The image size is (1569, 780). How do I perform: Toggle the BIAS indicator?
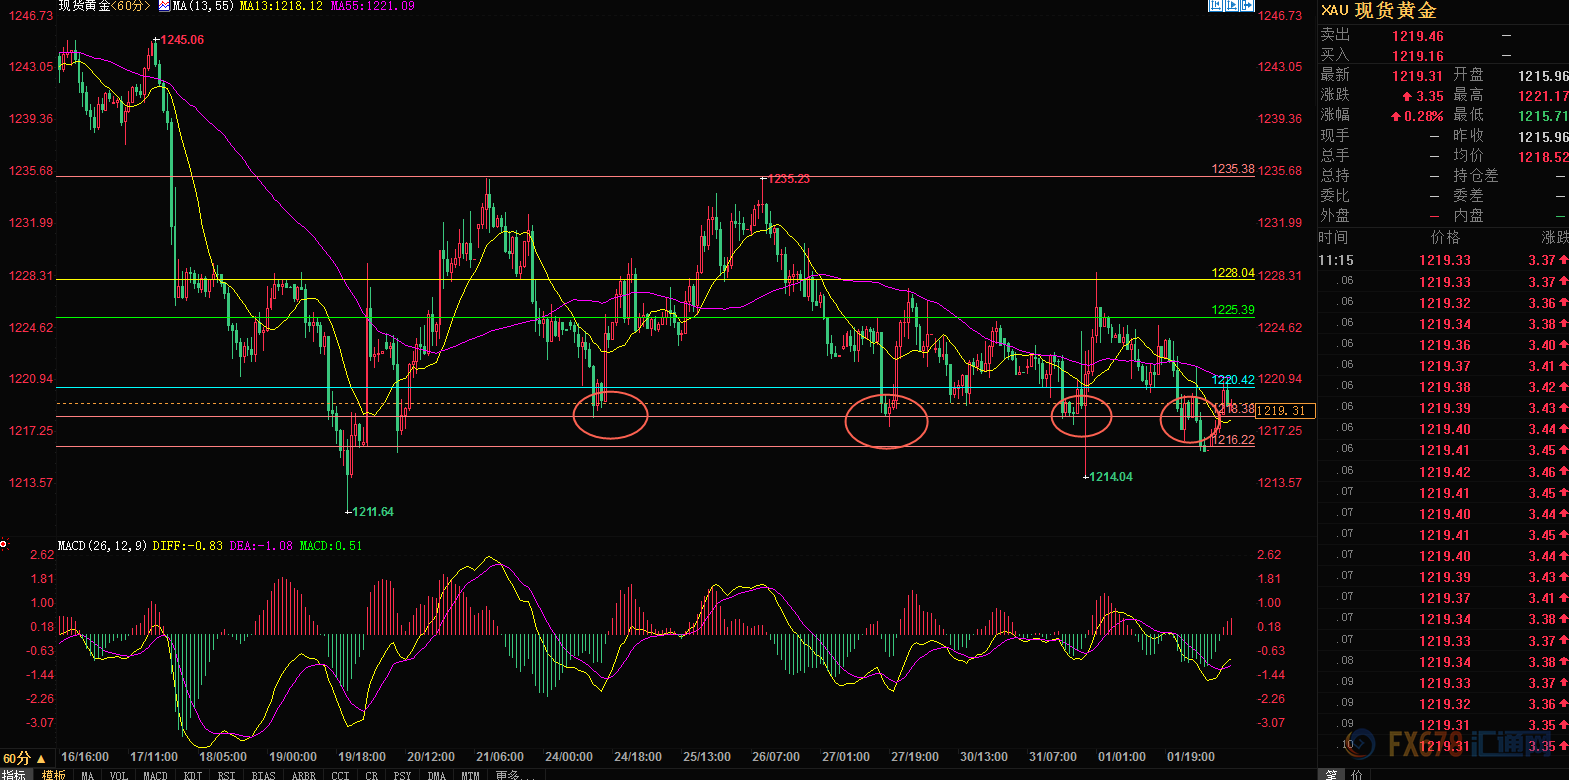coord(263,775)
